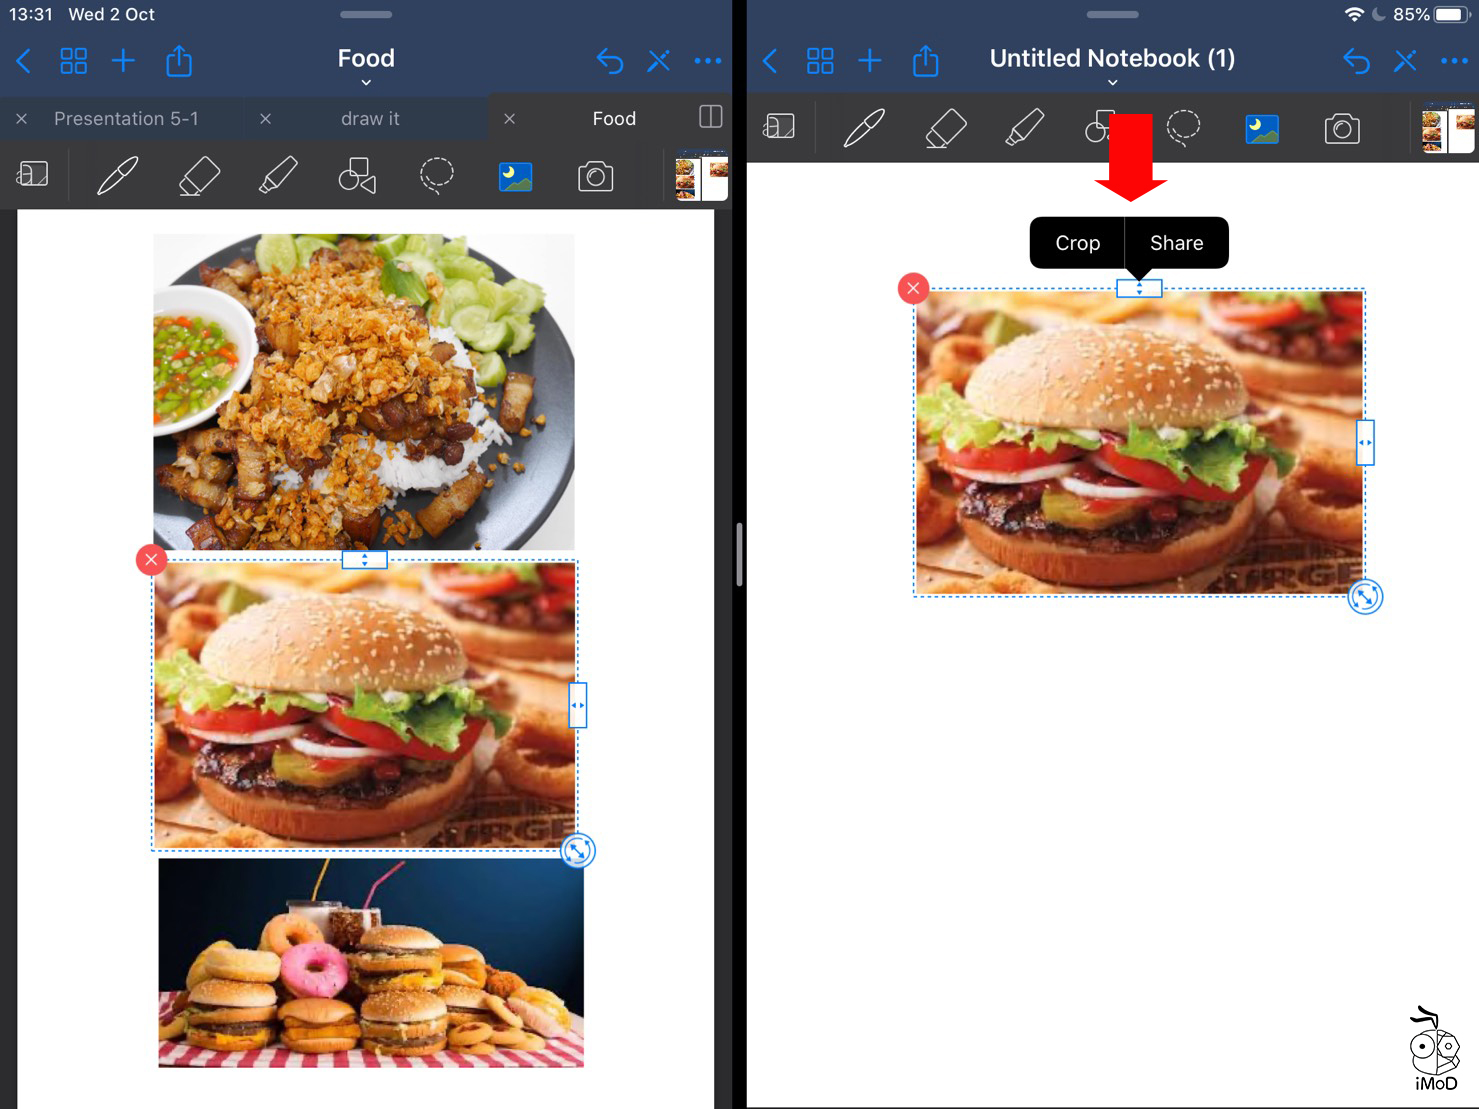1479x1109 pixels.
Task: Toggle read-only pen mode in Food notebook
Action: point(658,62)
